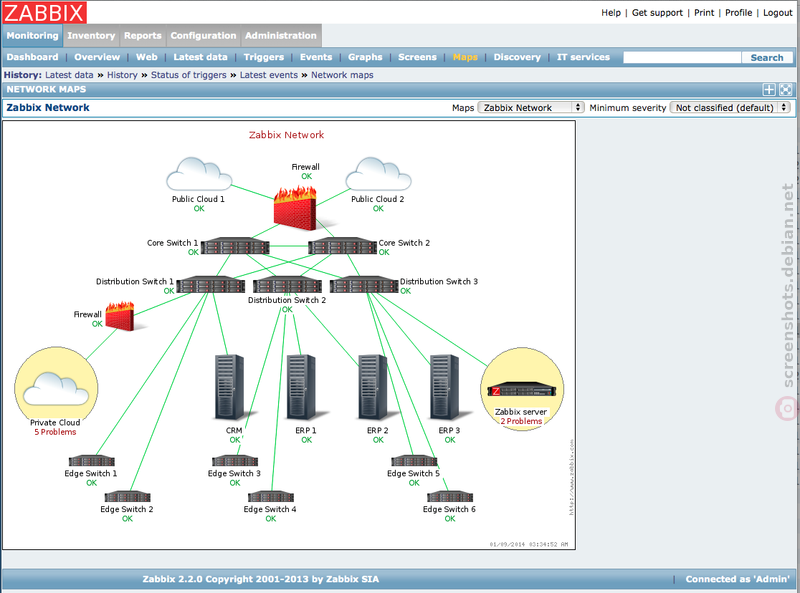800x593 pixels.
Task: Go to Latest data in History breadcrumb
Action: [69, 75]
